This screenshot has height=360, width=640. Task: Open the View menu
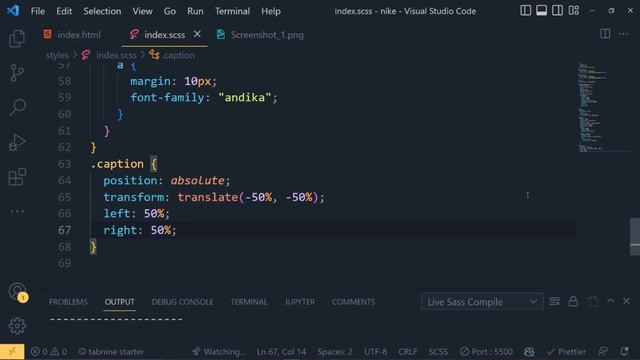pos(142,11)
